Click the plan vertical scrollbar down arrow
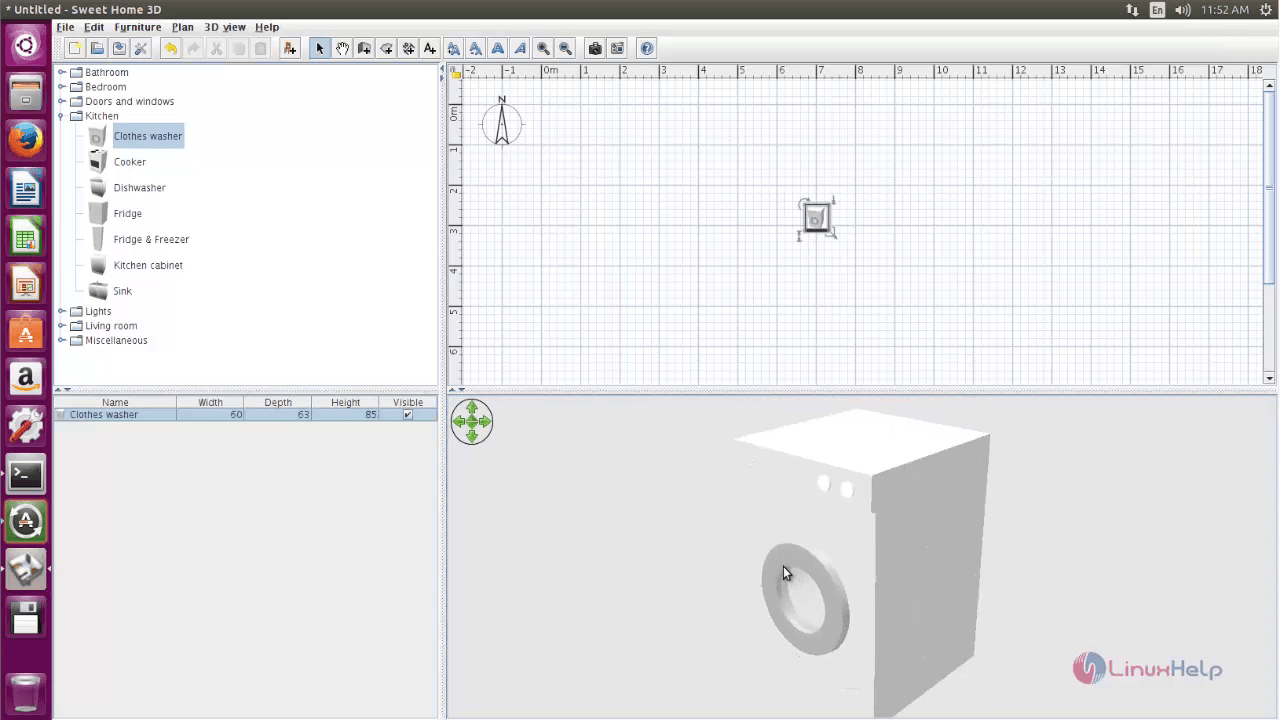The height and width of the screenshot is (720, 1280). [x=1270, y=378]
